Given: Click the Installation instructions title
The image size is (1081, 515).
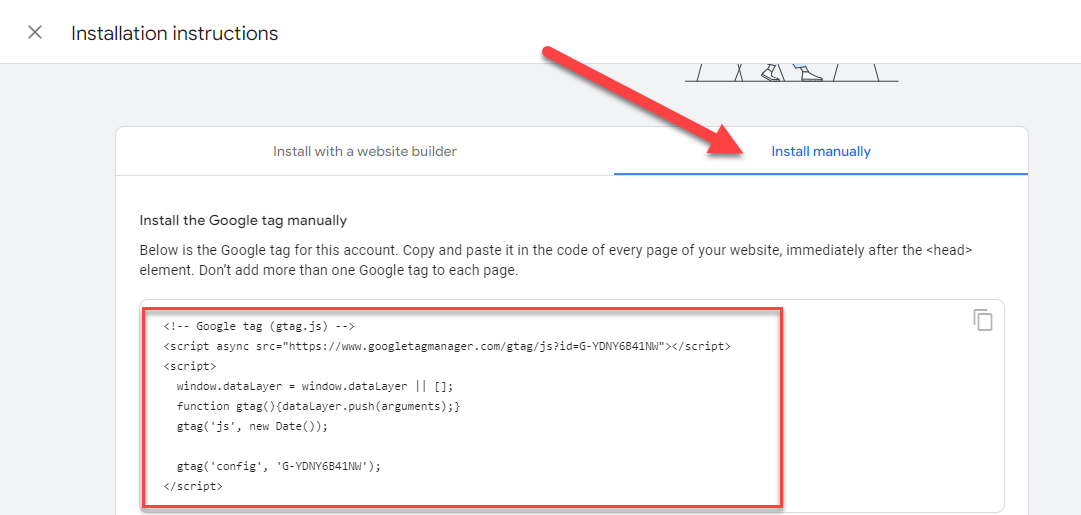Looking at the screenshot, I should point(174,33).
